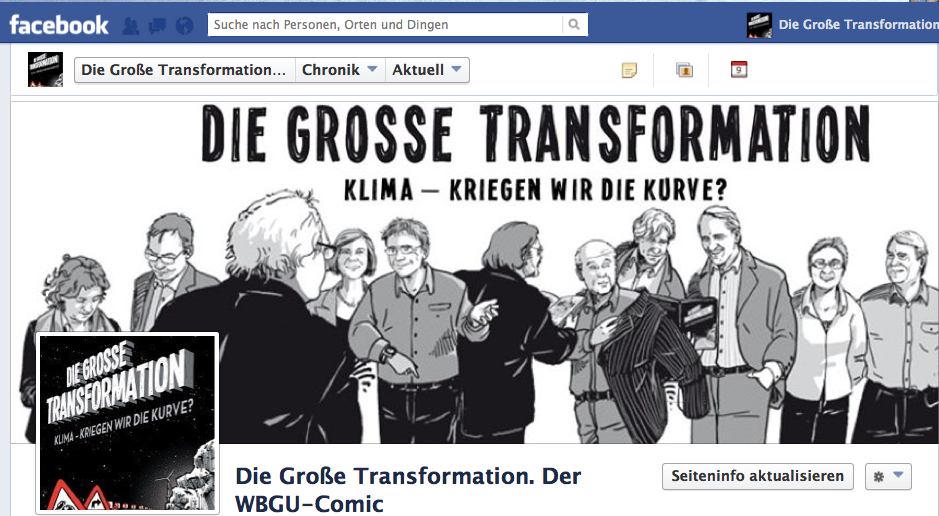
Task: Select 'Die Große Transformation…' page bar item
Action: tap(184, 70)
